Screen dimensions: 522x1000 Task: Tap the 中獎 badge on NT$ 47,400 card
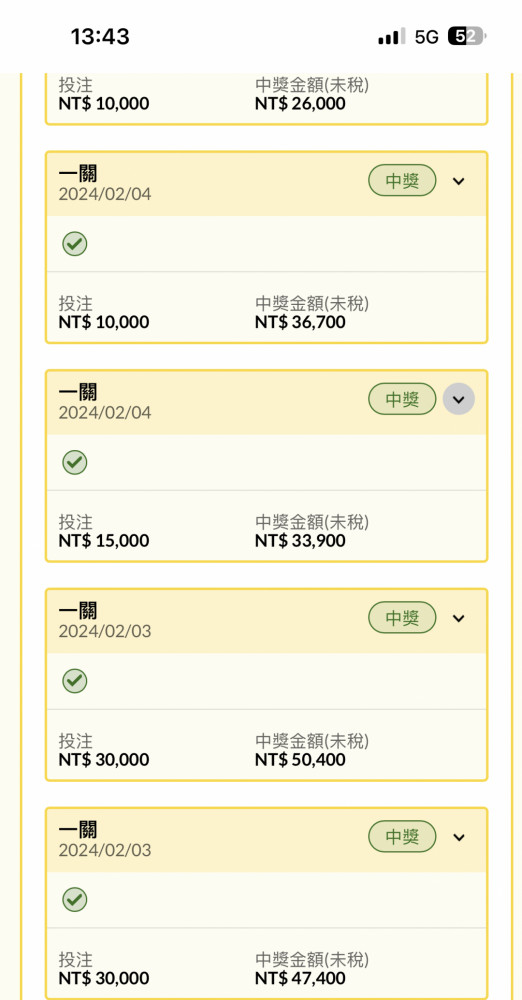(402, 837)
